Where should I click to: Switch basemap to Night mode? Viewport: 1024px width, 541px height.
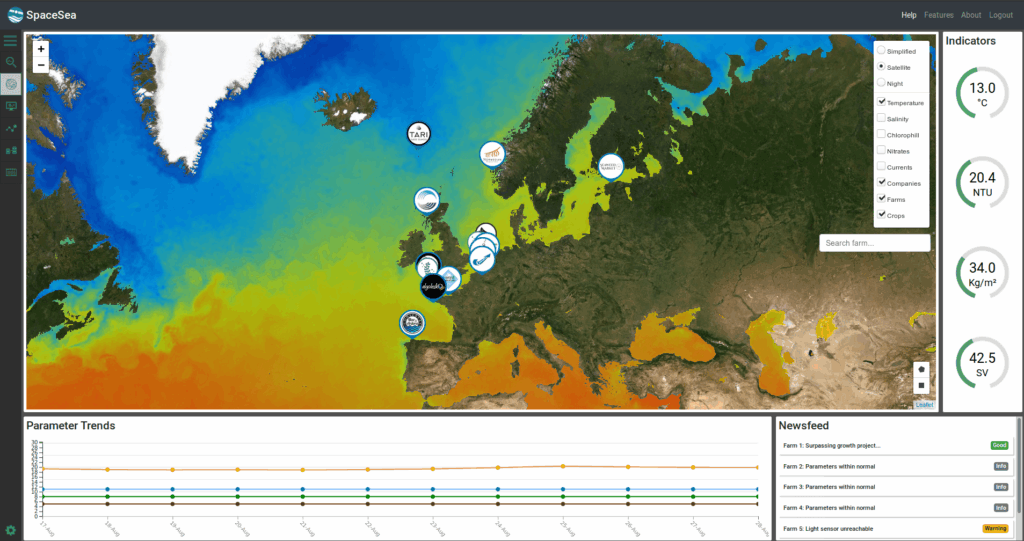(881, 83)
